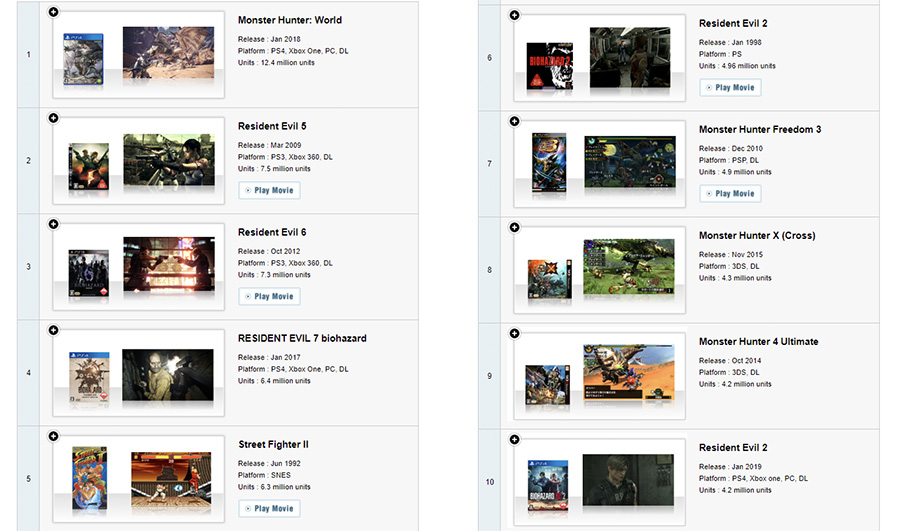Expand plus icon on Monster Hunter Freedom 3 card
Viewport: 900px width, 531px height.
pyautogui.click(x=515, y=121)
